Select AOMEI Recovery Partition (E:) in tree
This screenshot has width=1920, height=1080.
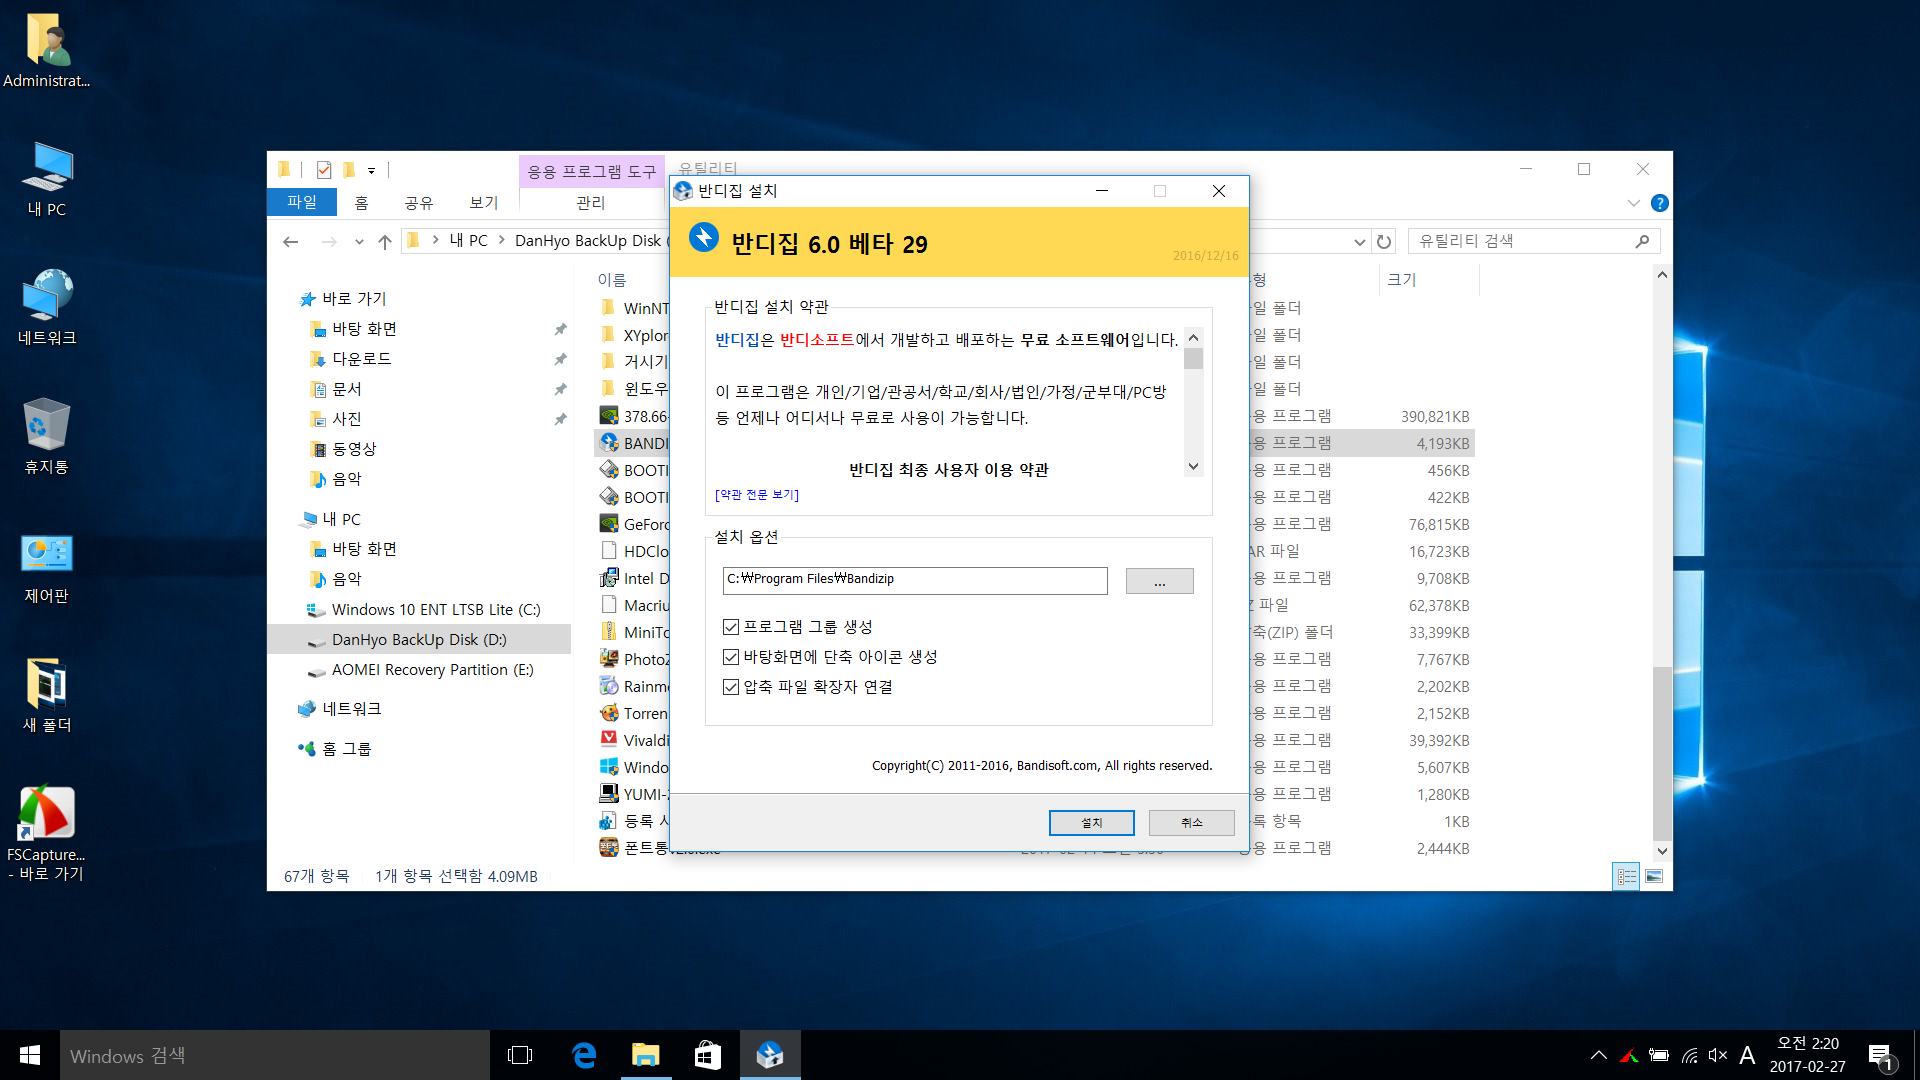(x=433, y=670)
